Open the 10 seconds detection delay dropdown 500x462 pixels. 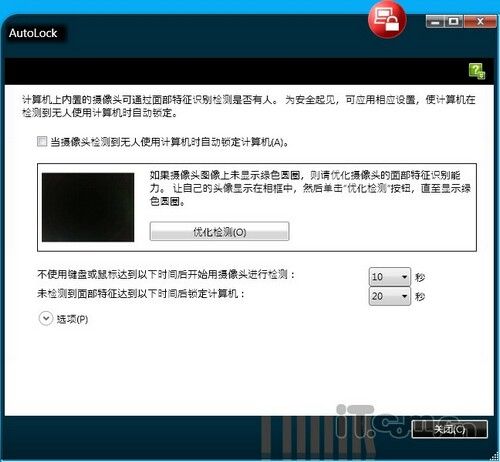[x=389, y=277]
